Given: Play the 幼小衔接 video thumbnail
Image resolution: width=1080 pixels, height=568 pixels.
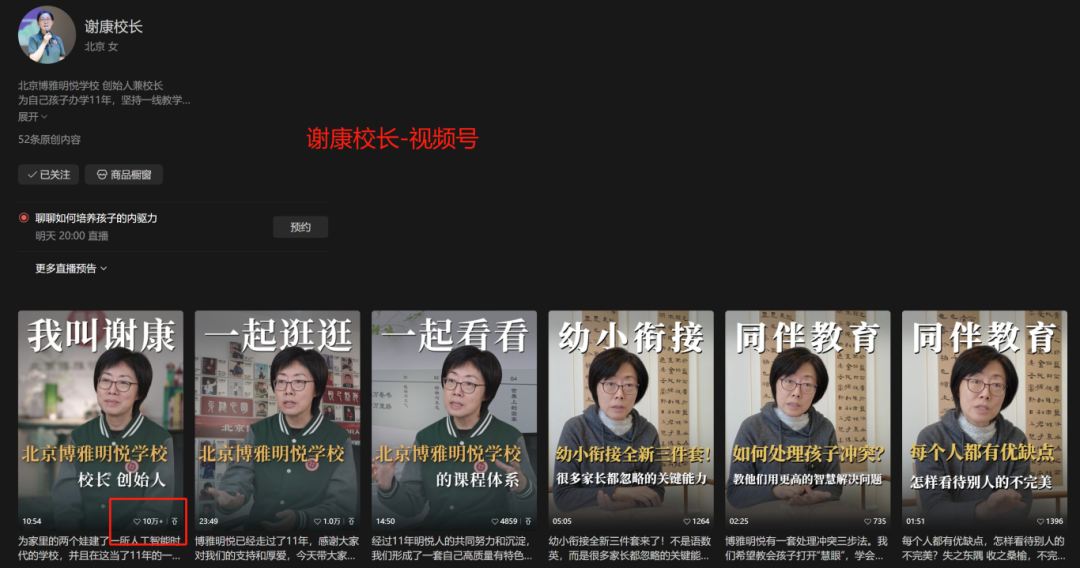Looking at the screenshot, I should [630, 410].
